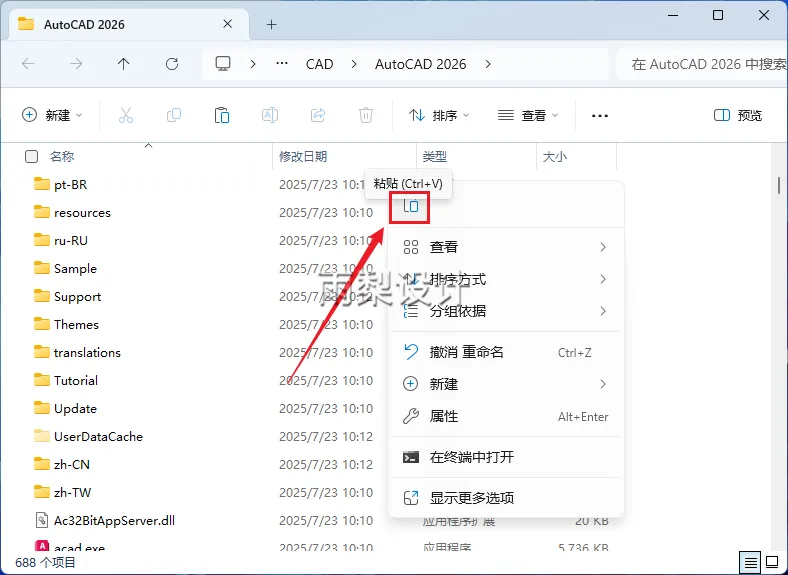Close the AutoCAD 2026 tab
This screenshot has width=788, height=575.
228,24
